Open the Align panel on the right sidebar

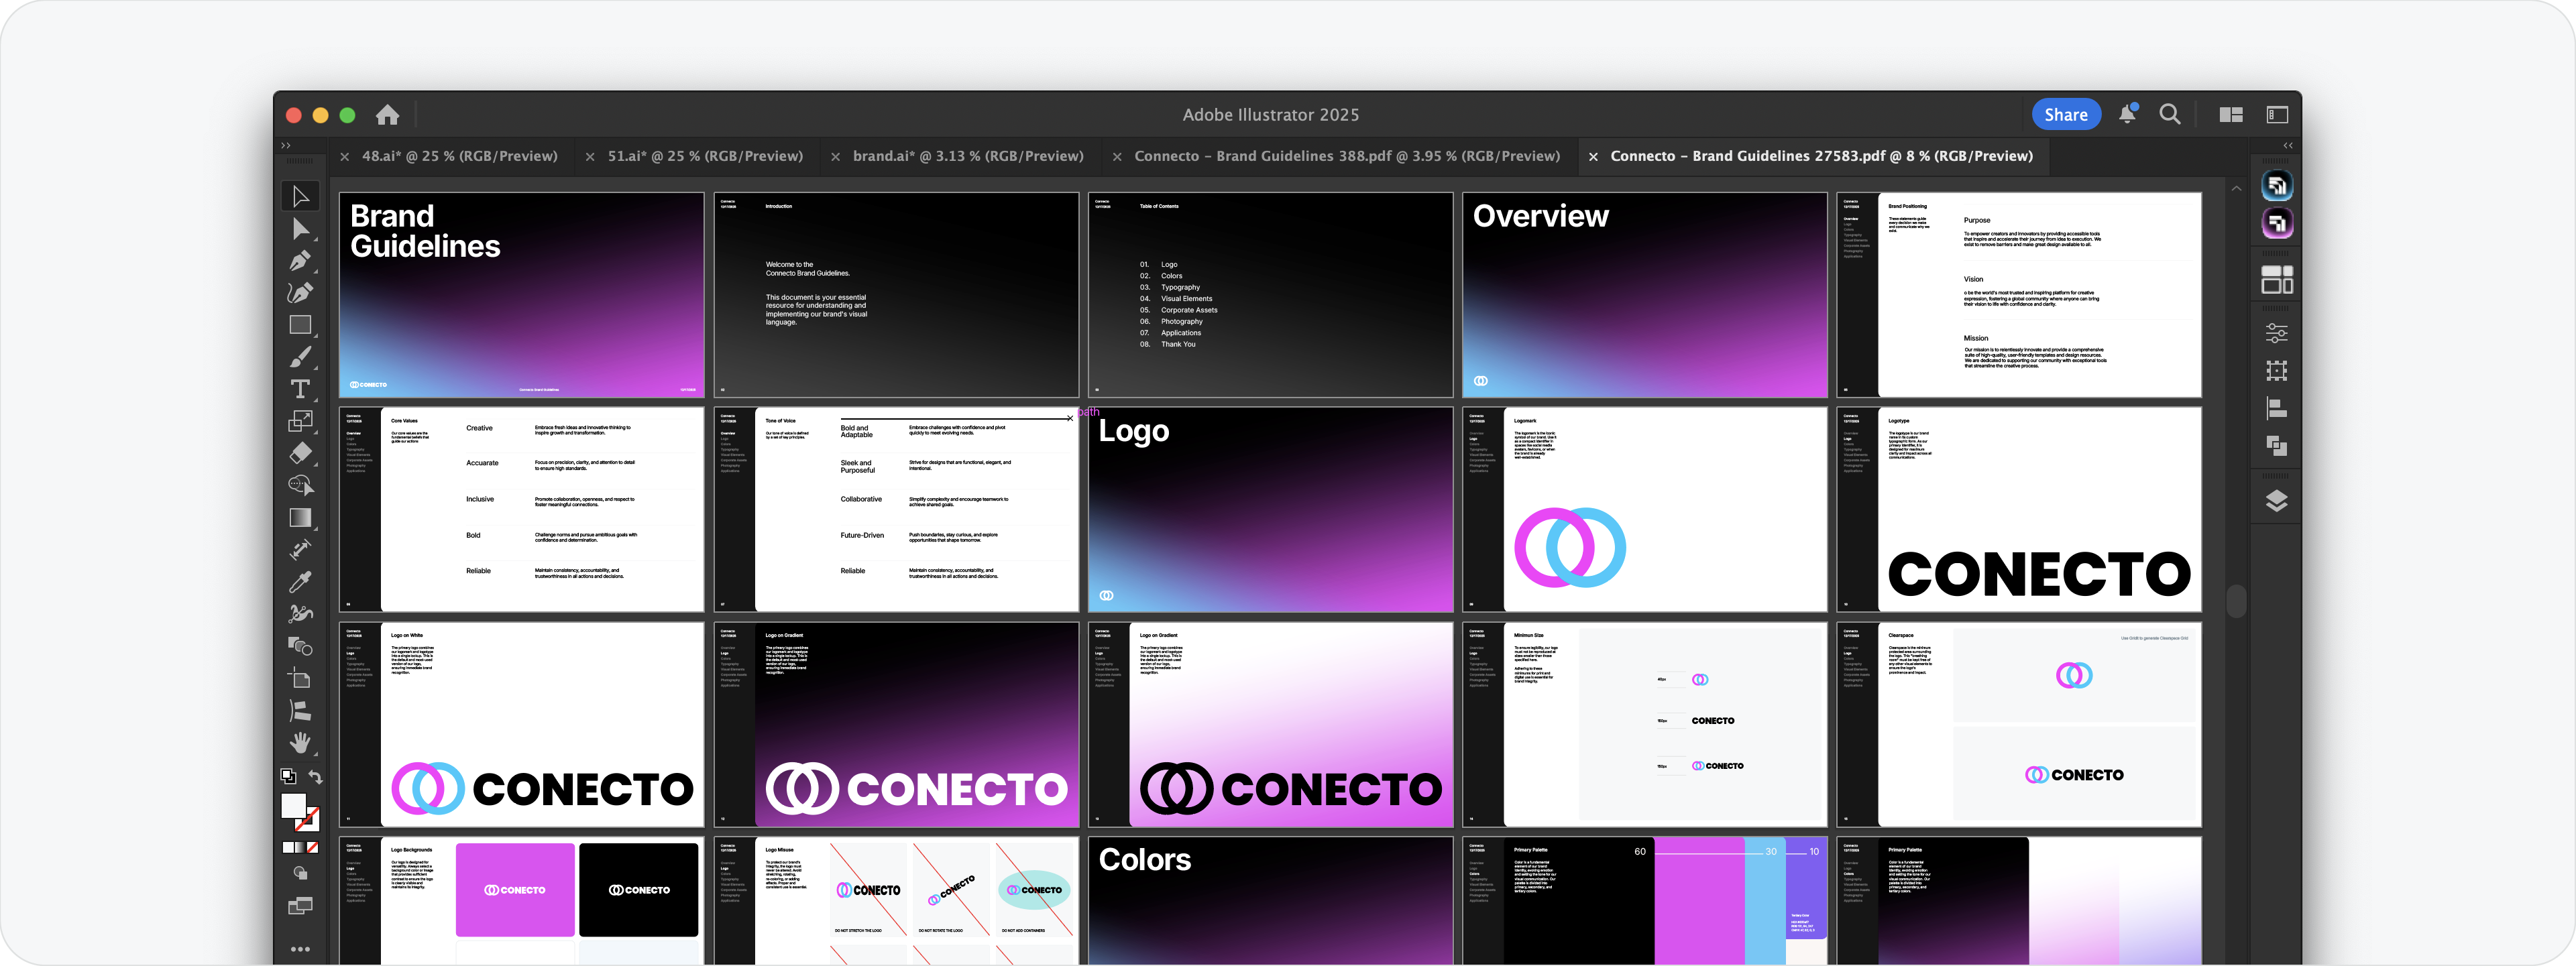pos(2277,407)
